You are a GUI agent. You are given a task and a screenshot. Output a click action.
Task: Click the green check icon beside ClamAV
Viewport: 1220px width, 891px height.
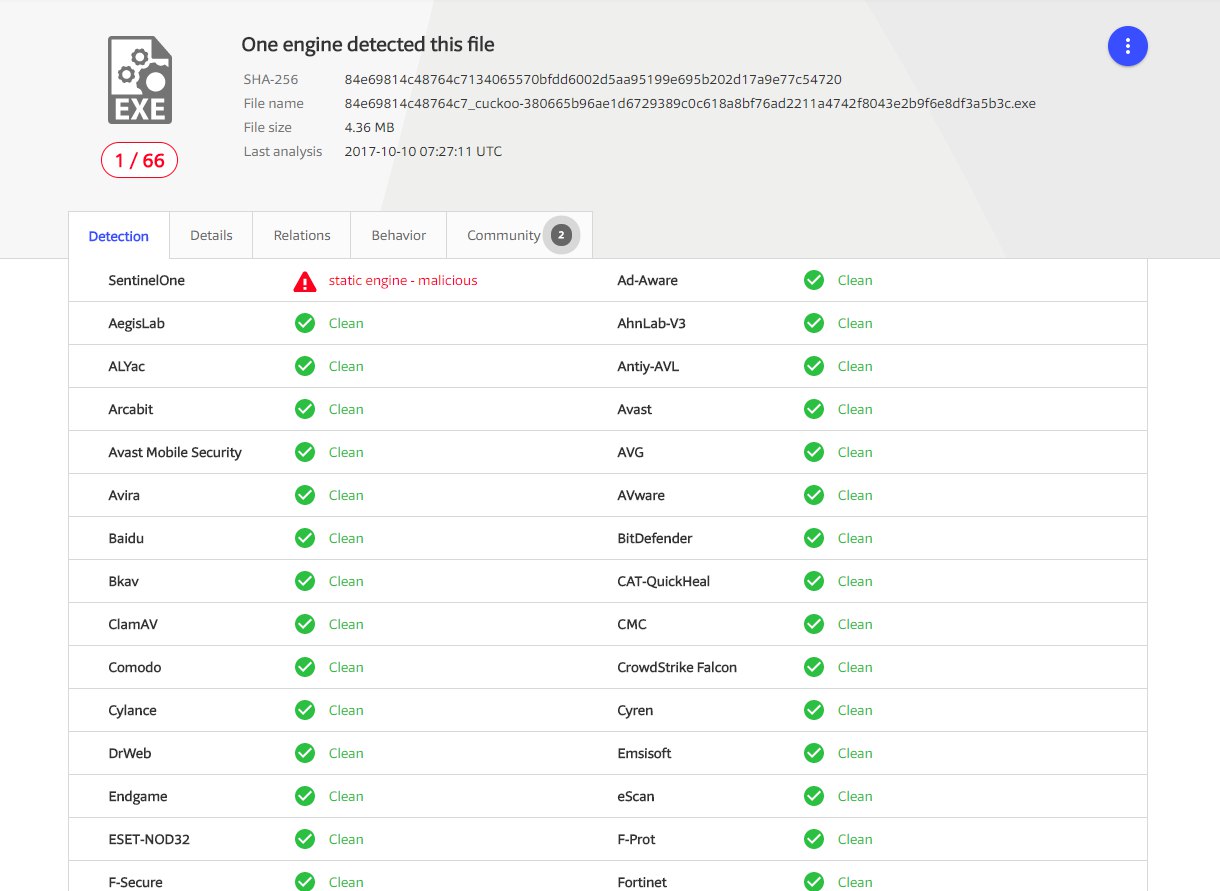305,624
